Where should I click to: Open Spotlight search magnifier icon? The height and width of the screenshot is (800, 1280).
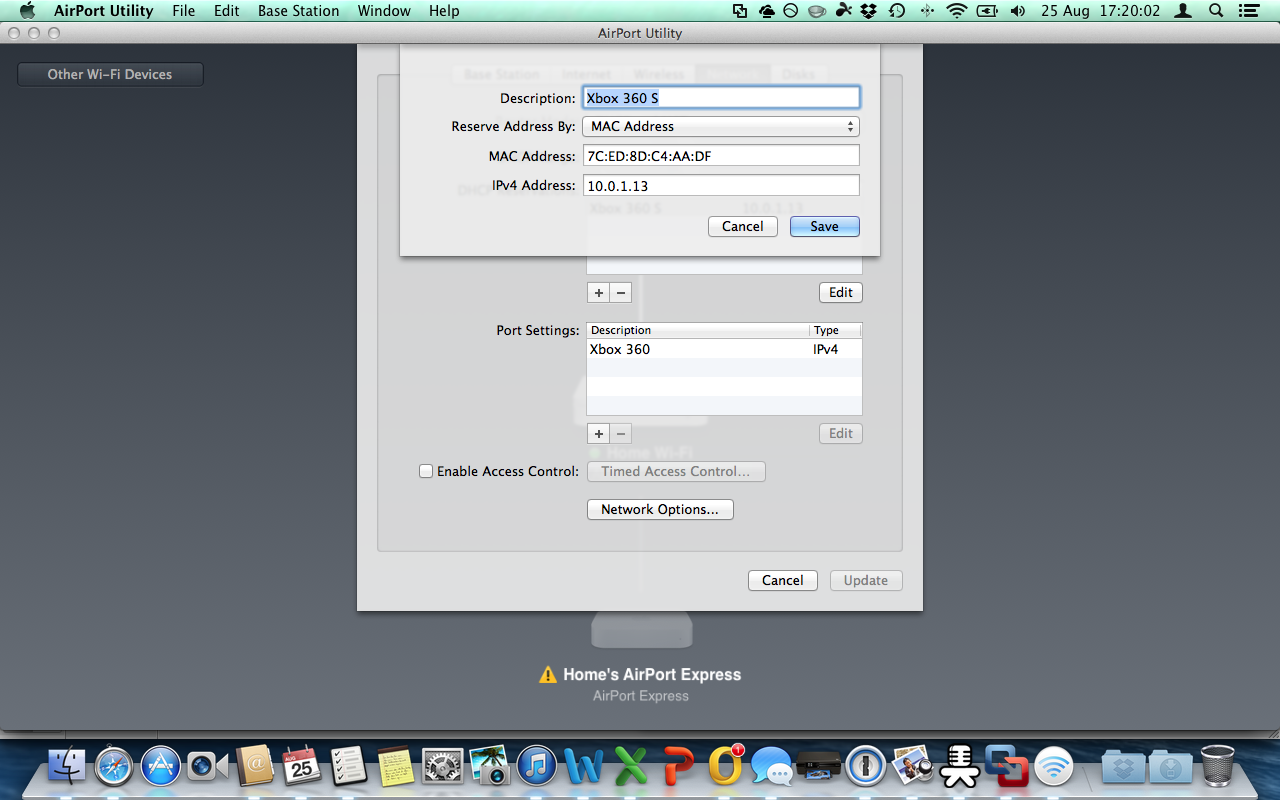pos(1216,11)
